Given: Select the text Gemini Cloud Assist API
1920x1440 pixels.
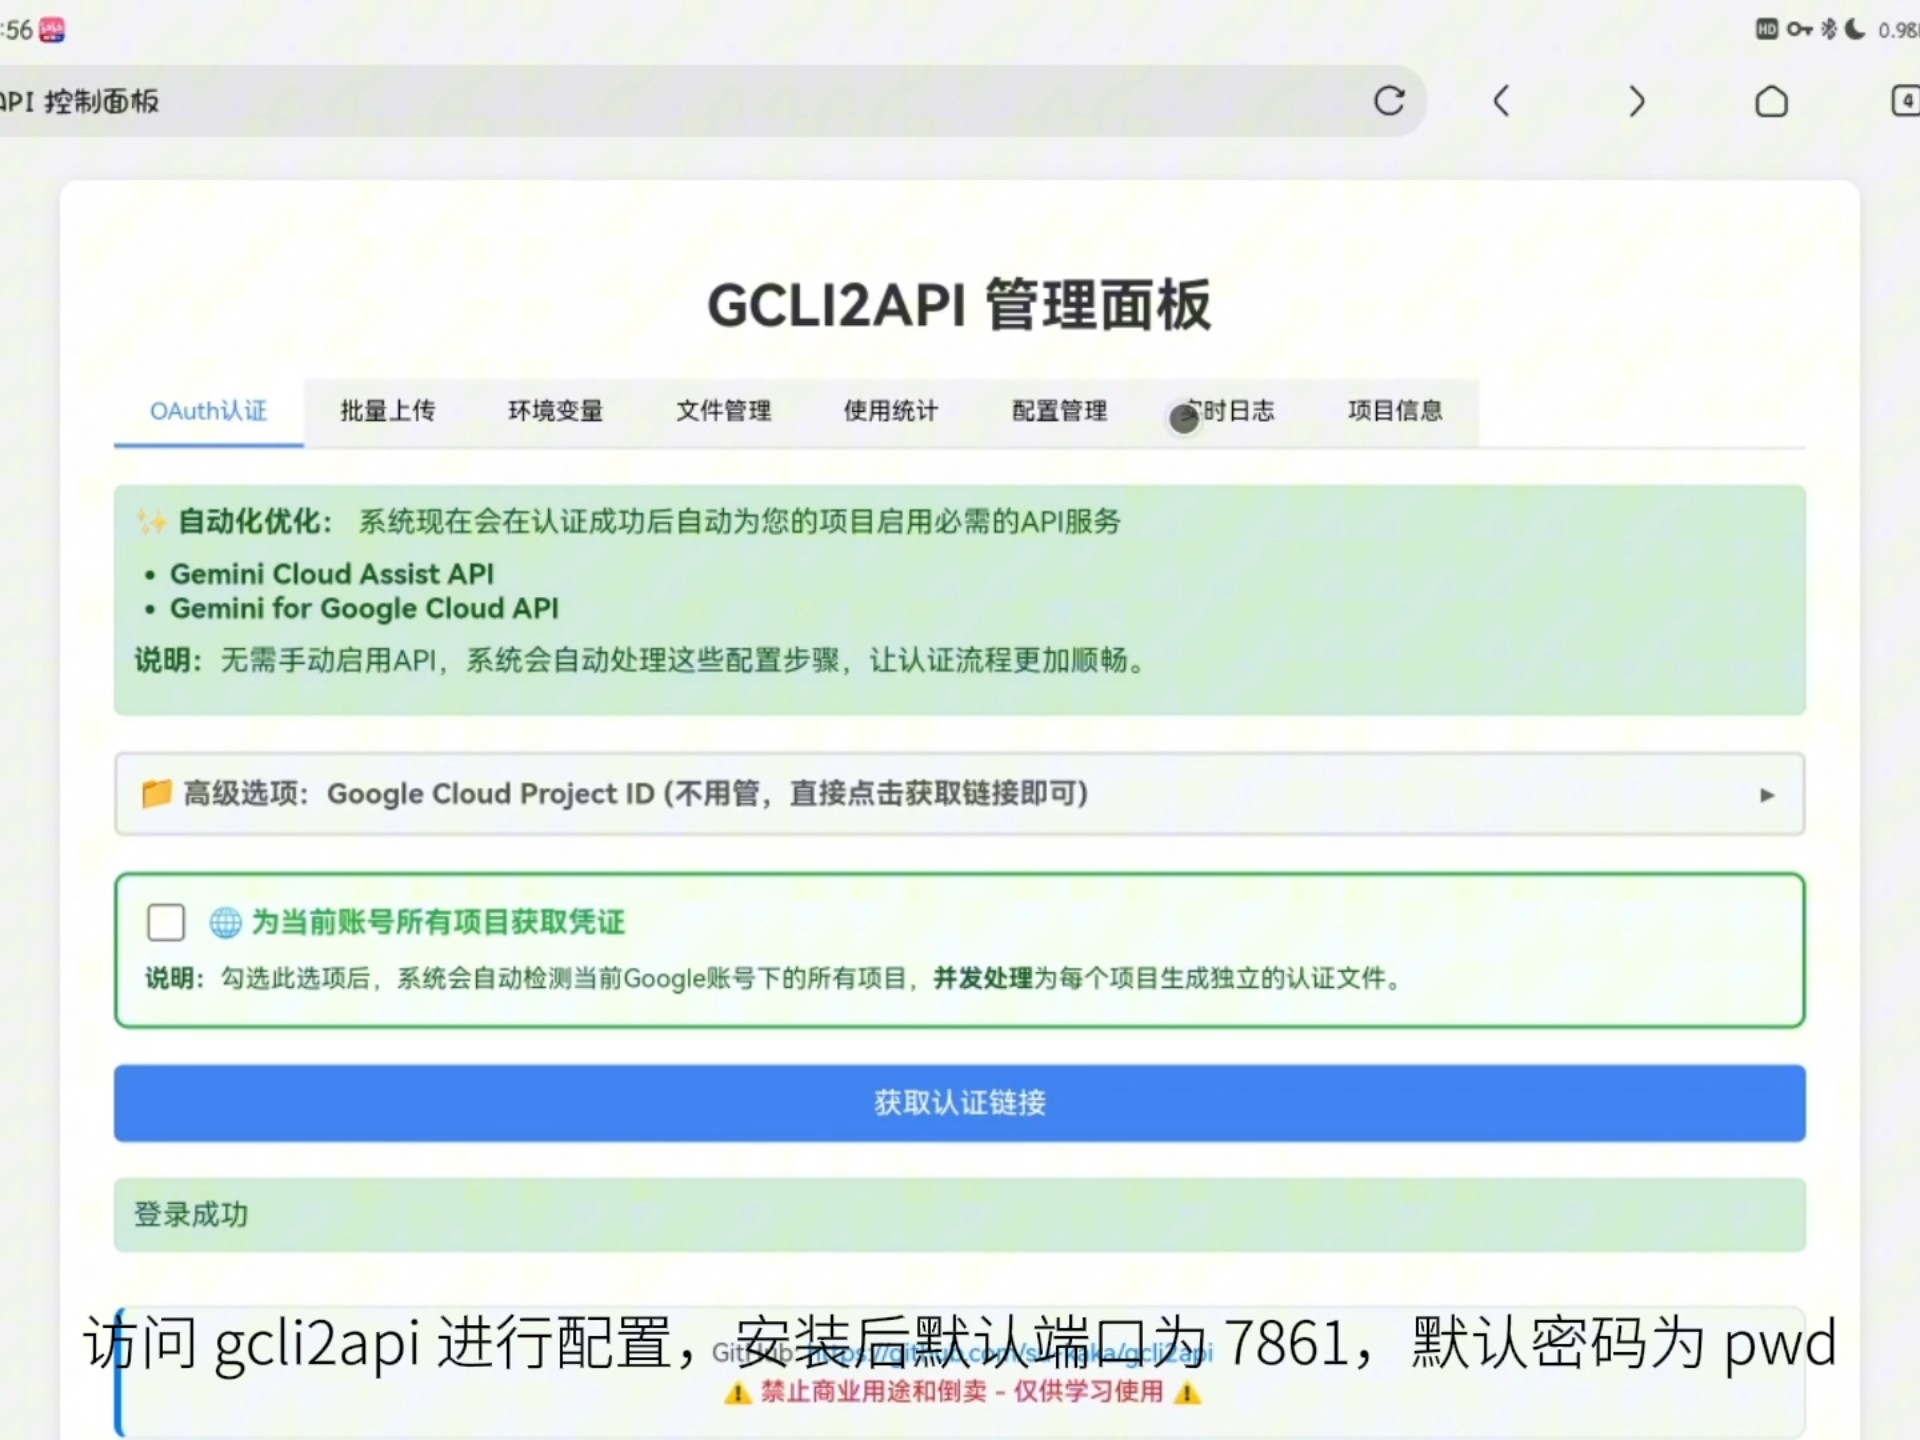Looking at the screenshot, I should 332,574.
